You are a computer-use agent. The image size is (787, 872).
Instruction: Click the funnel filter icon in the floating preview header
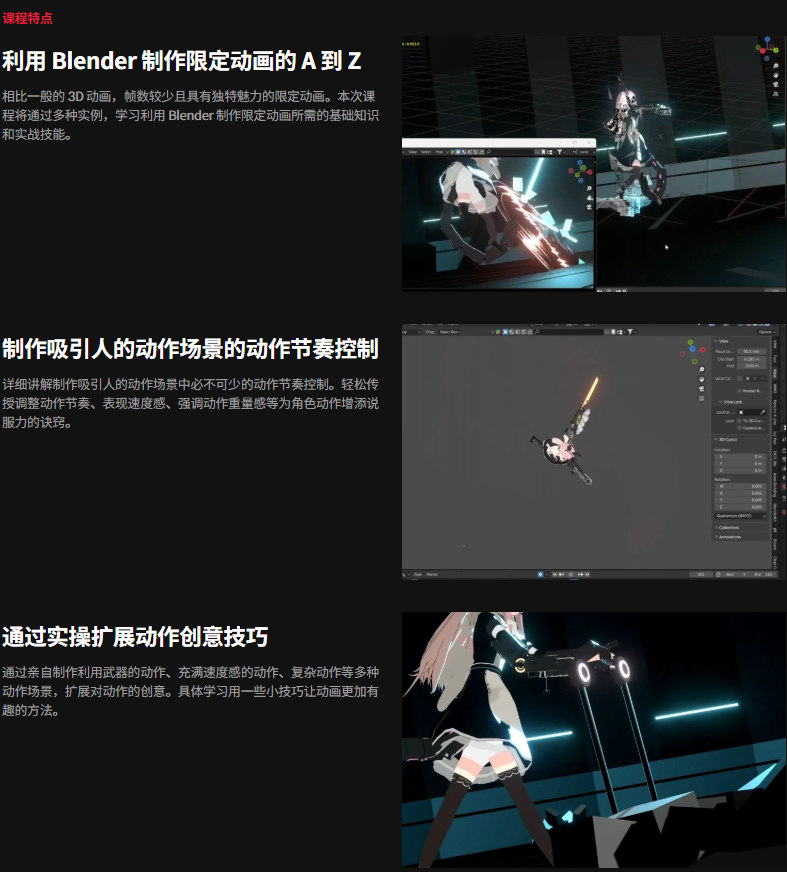560,152
